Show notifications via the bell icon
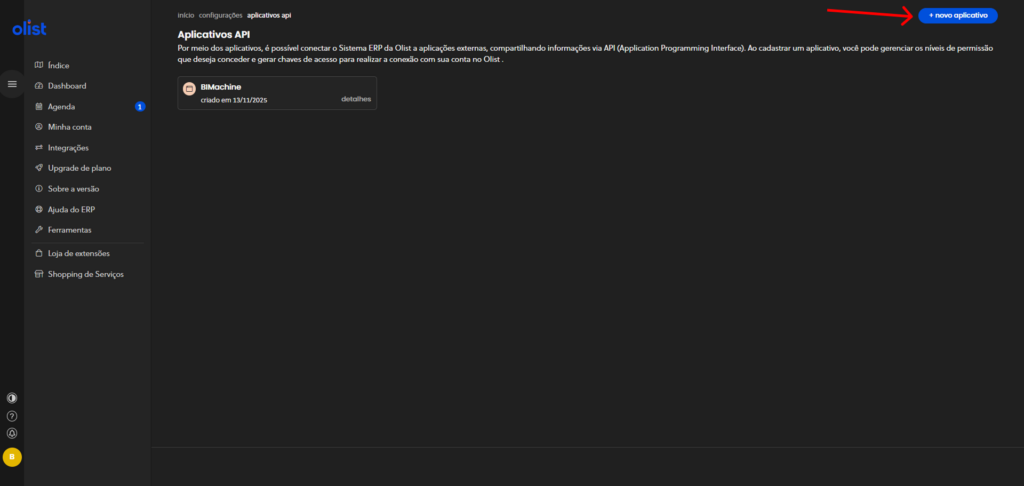The width and height of the screenshot is (1024, 486). [12, 434]
